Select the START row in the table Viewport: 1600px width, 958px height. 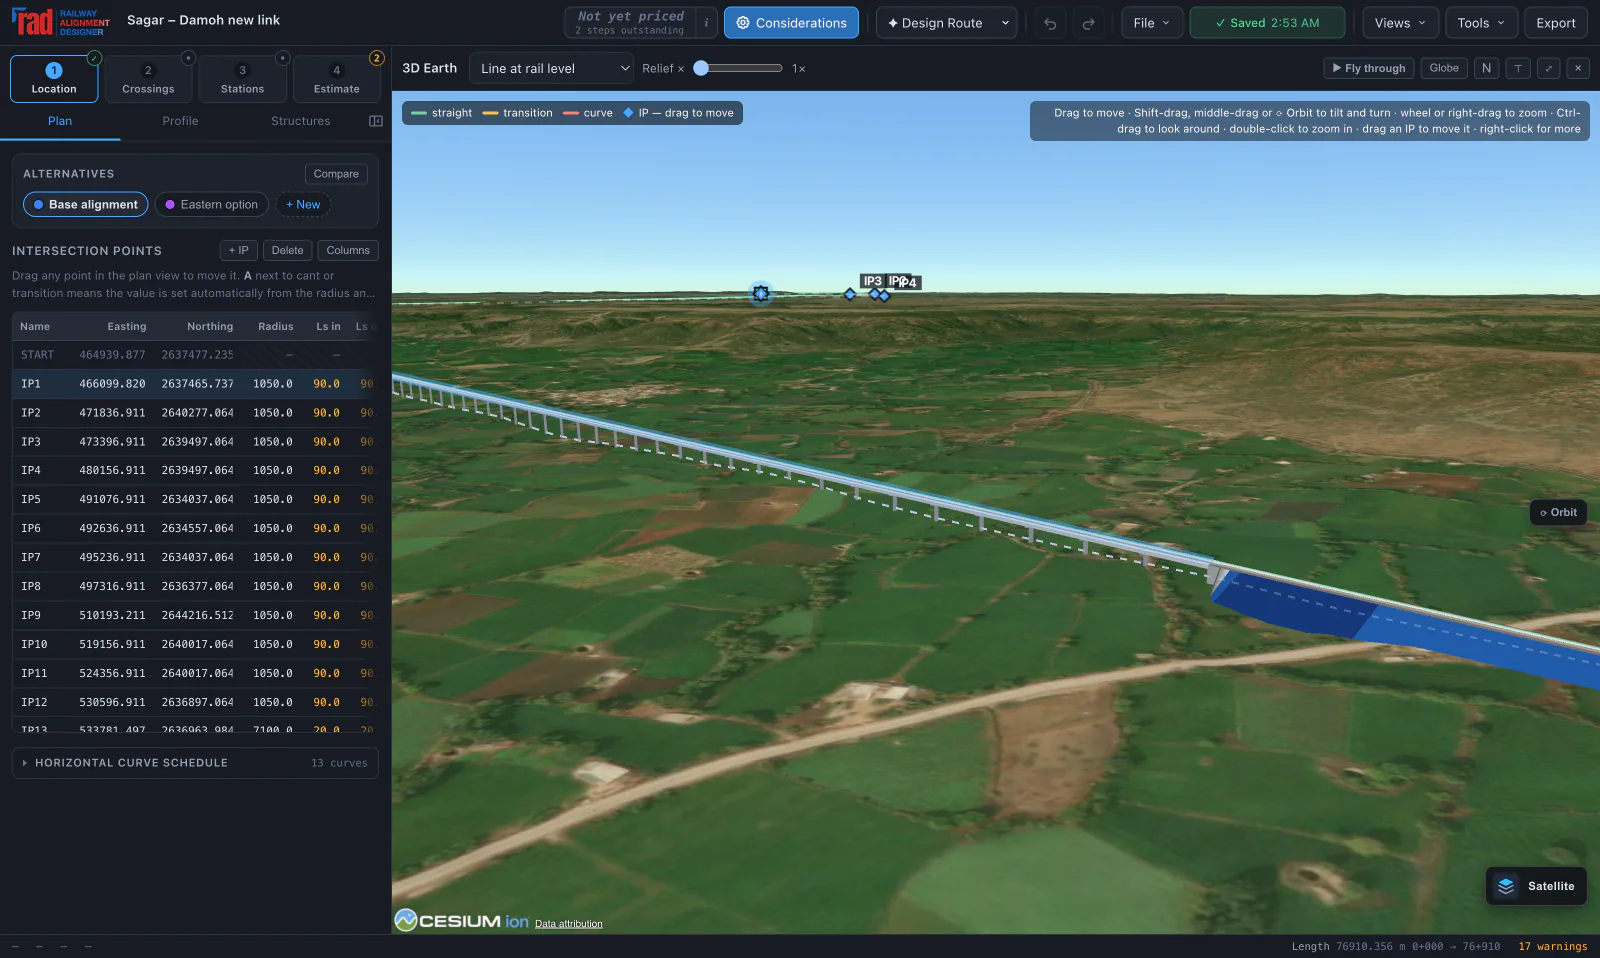tap(195, 355)
